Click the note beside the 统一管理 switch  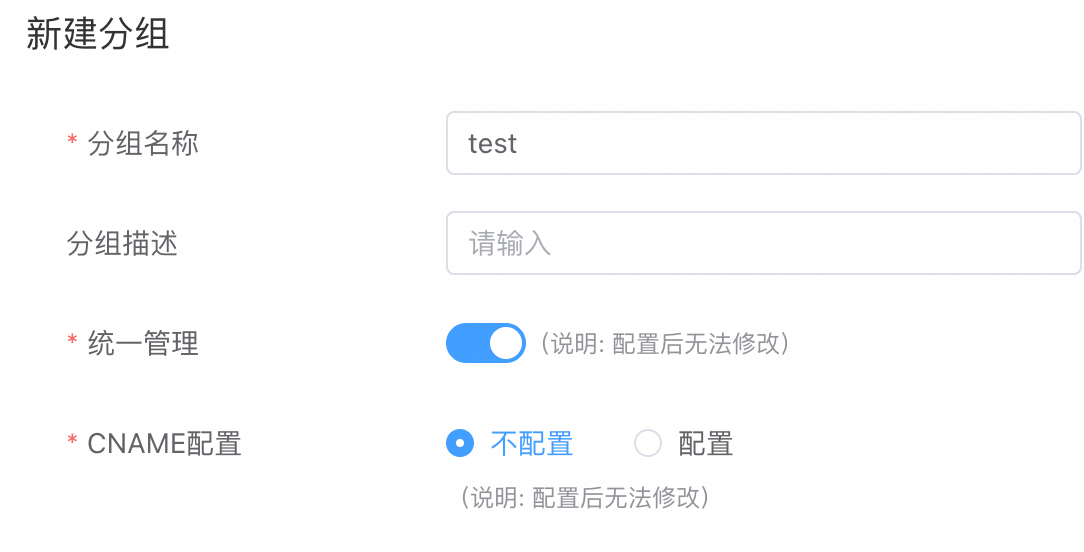coord(666,344)
